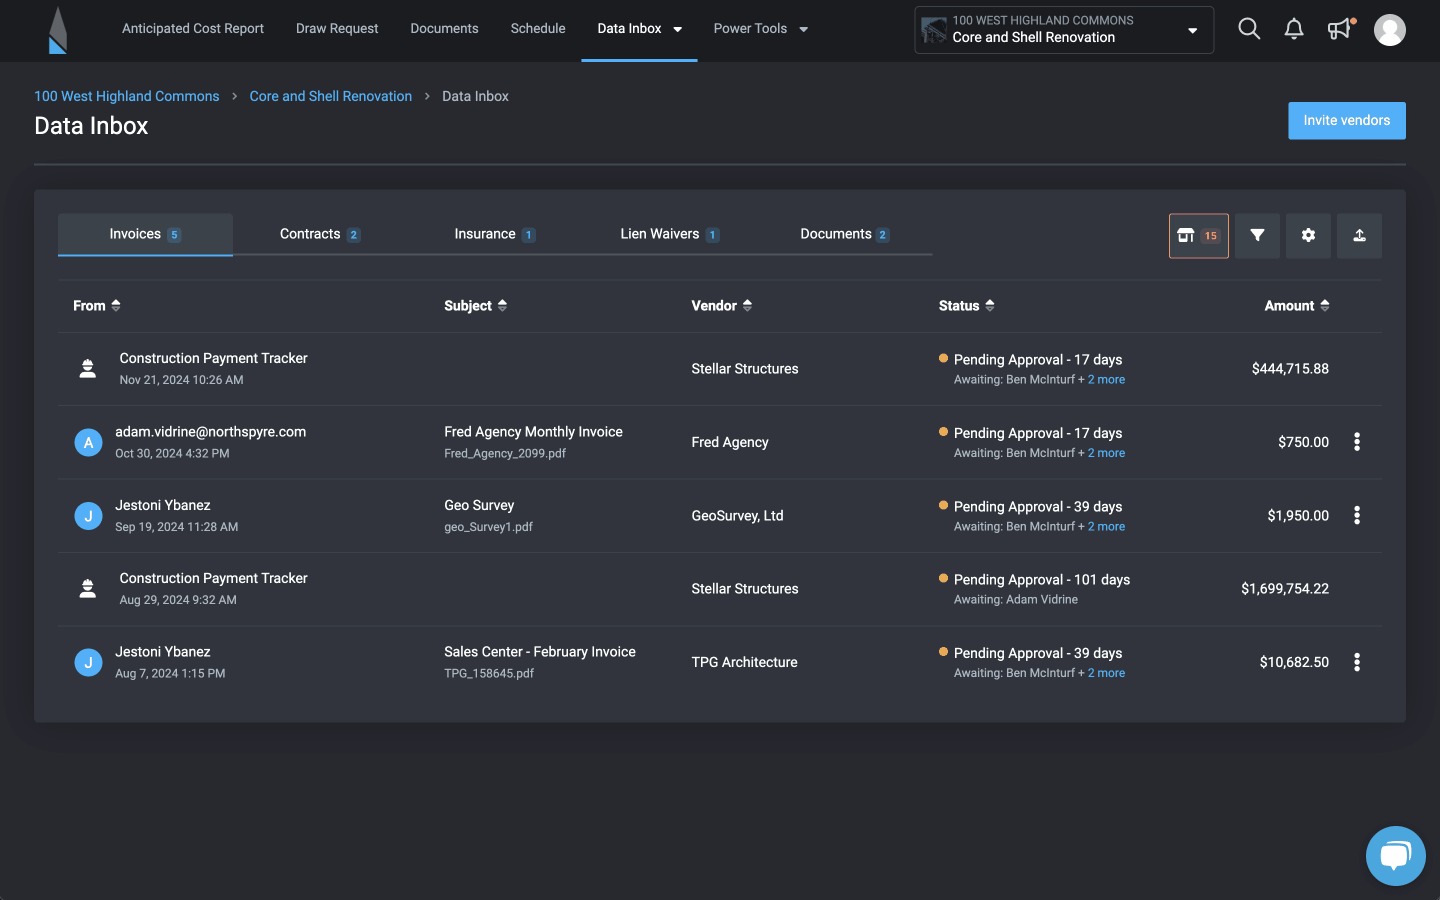1440x900 pixels.
Task: Sort the table by Status column
Action: coord(966,306)
